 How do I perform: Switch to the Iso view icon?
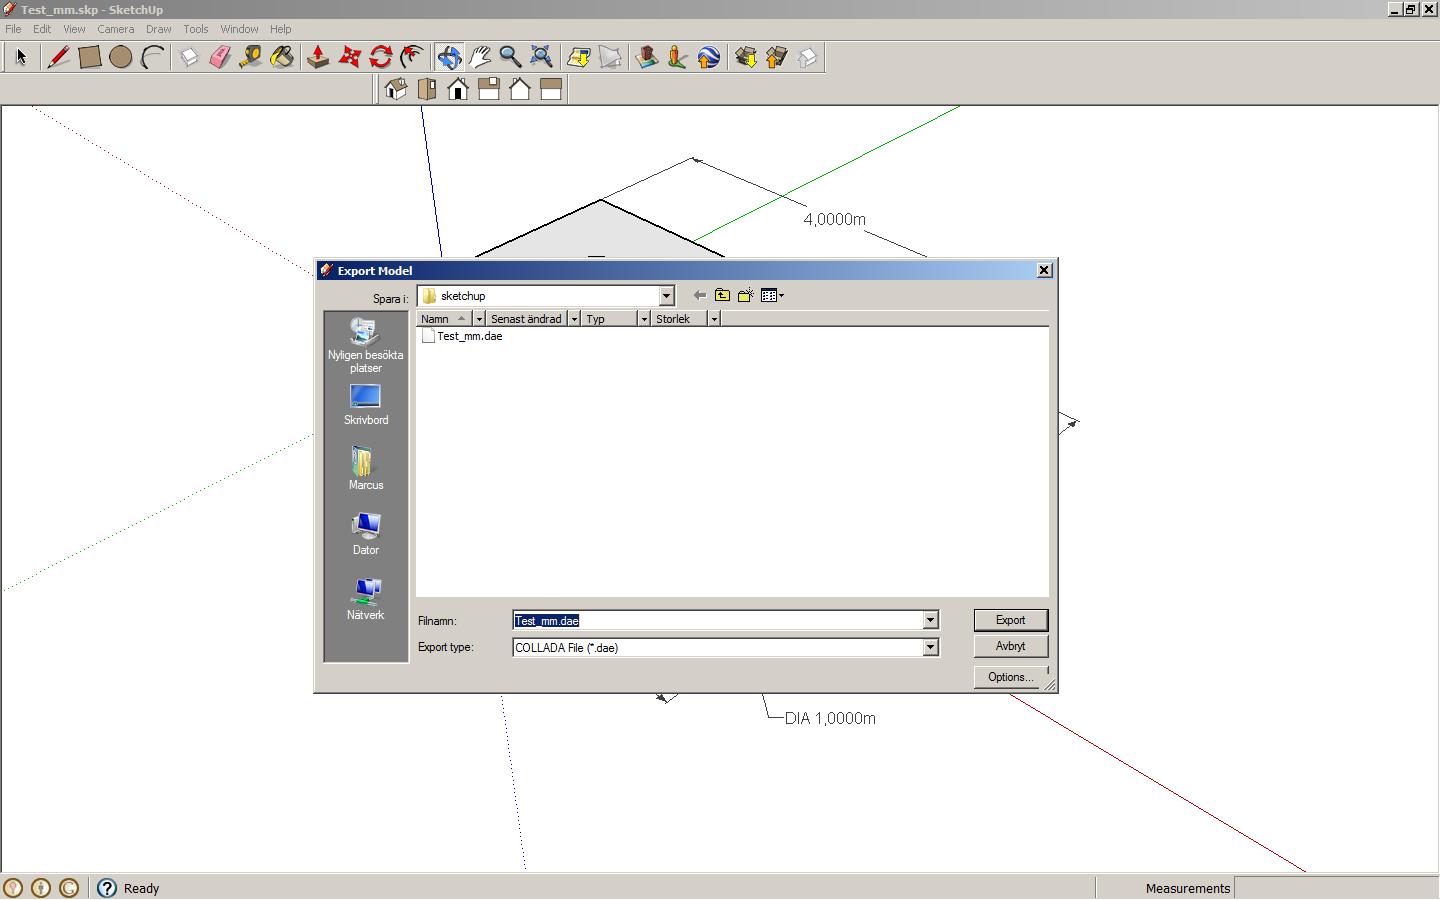point(396,89)
